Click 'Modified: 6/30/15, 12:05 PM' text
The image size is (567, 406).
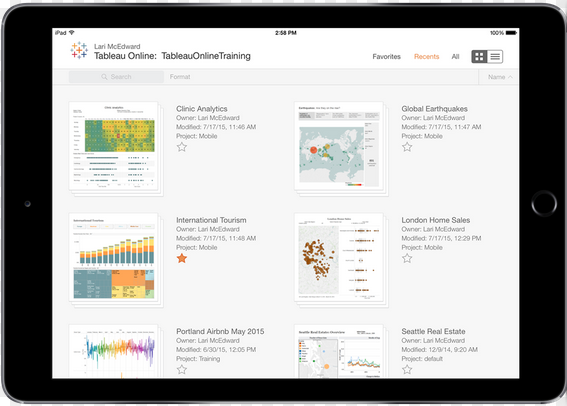click(x=216, y=350)
